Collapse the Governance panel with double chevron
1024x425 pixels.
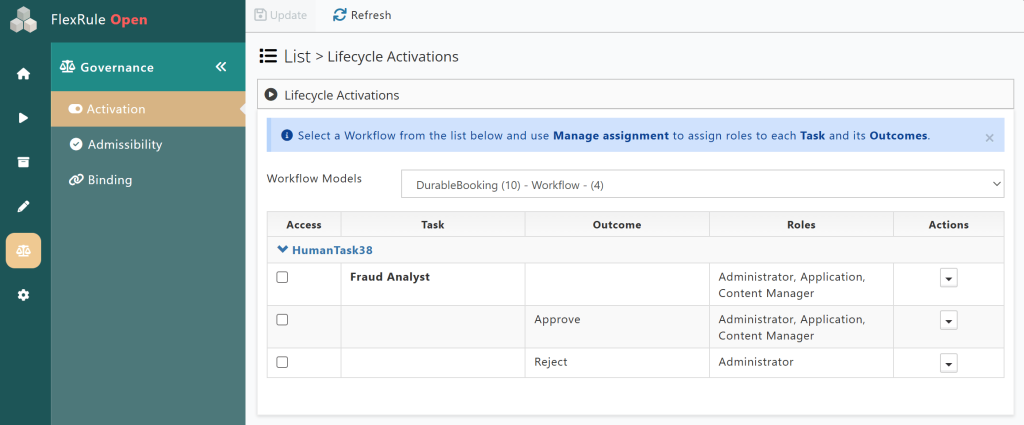coord(221,67)
